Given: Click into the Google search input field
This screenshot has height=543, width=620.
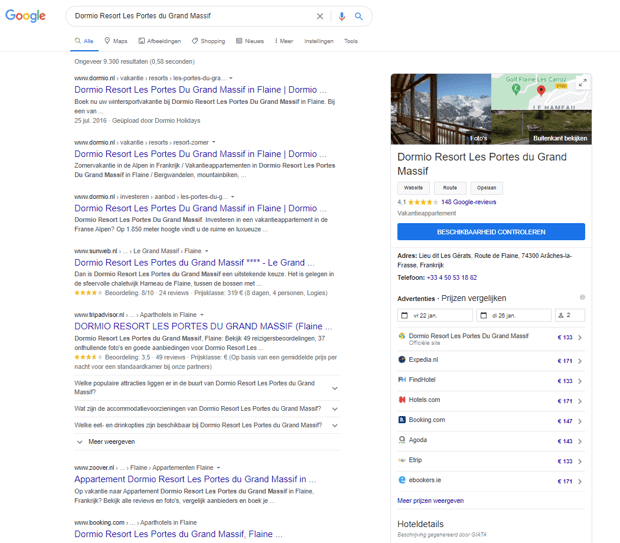Looking at the screenshot, I should (x=192, y=16).
